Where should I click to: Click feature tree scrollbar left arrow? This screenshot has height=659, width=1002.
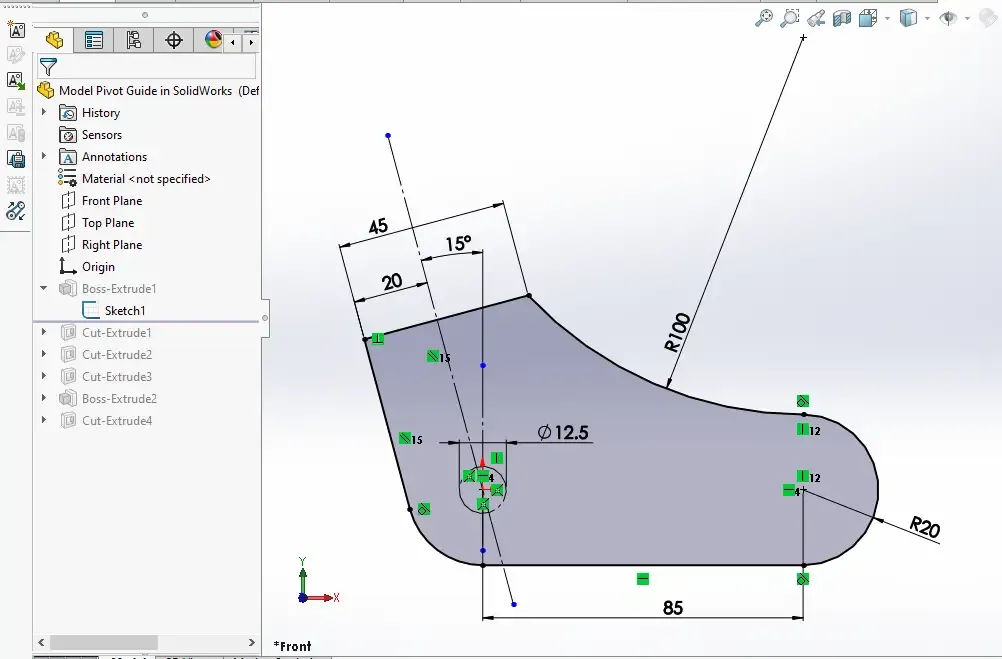click(x=42, y=642)
